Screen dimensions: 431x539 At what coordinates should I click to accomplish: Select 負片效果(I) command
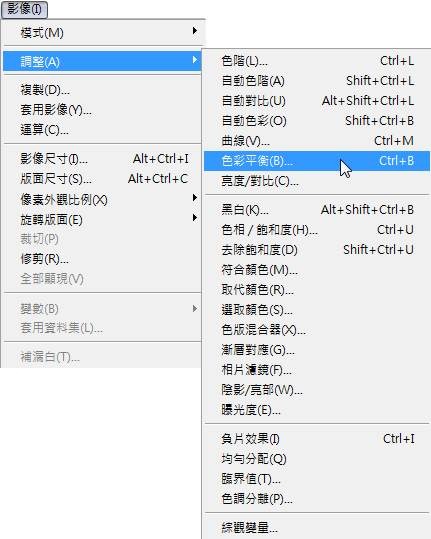(317, 439)
